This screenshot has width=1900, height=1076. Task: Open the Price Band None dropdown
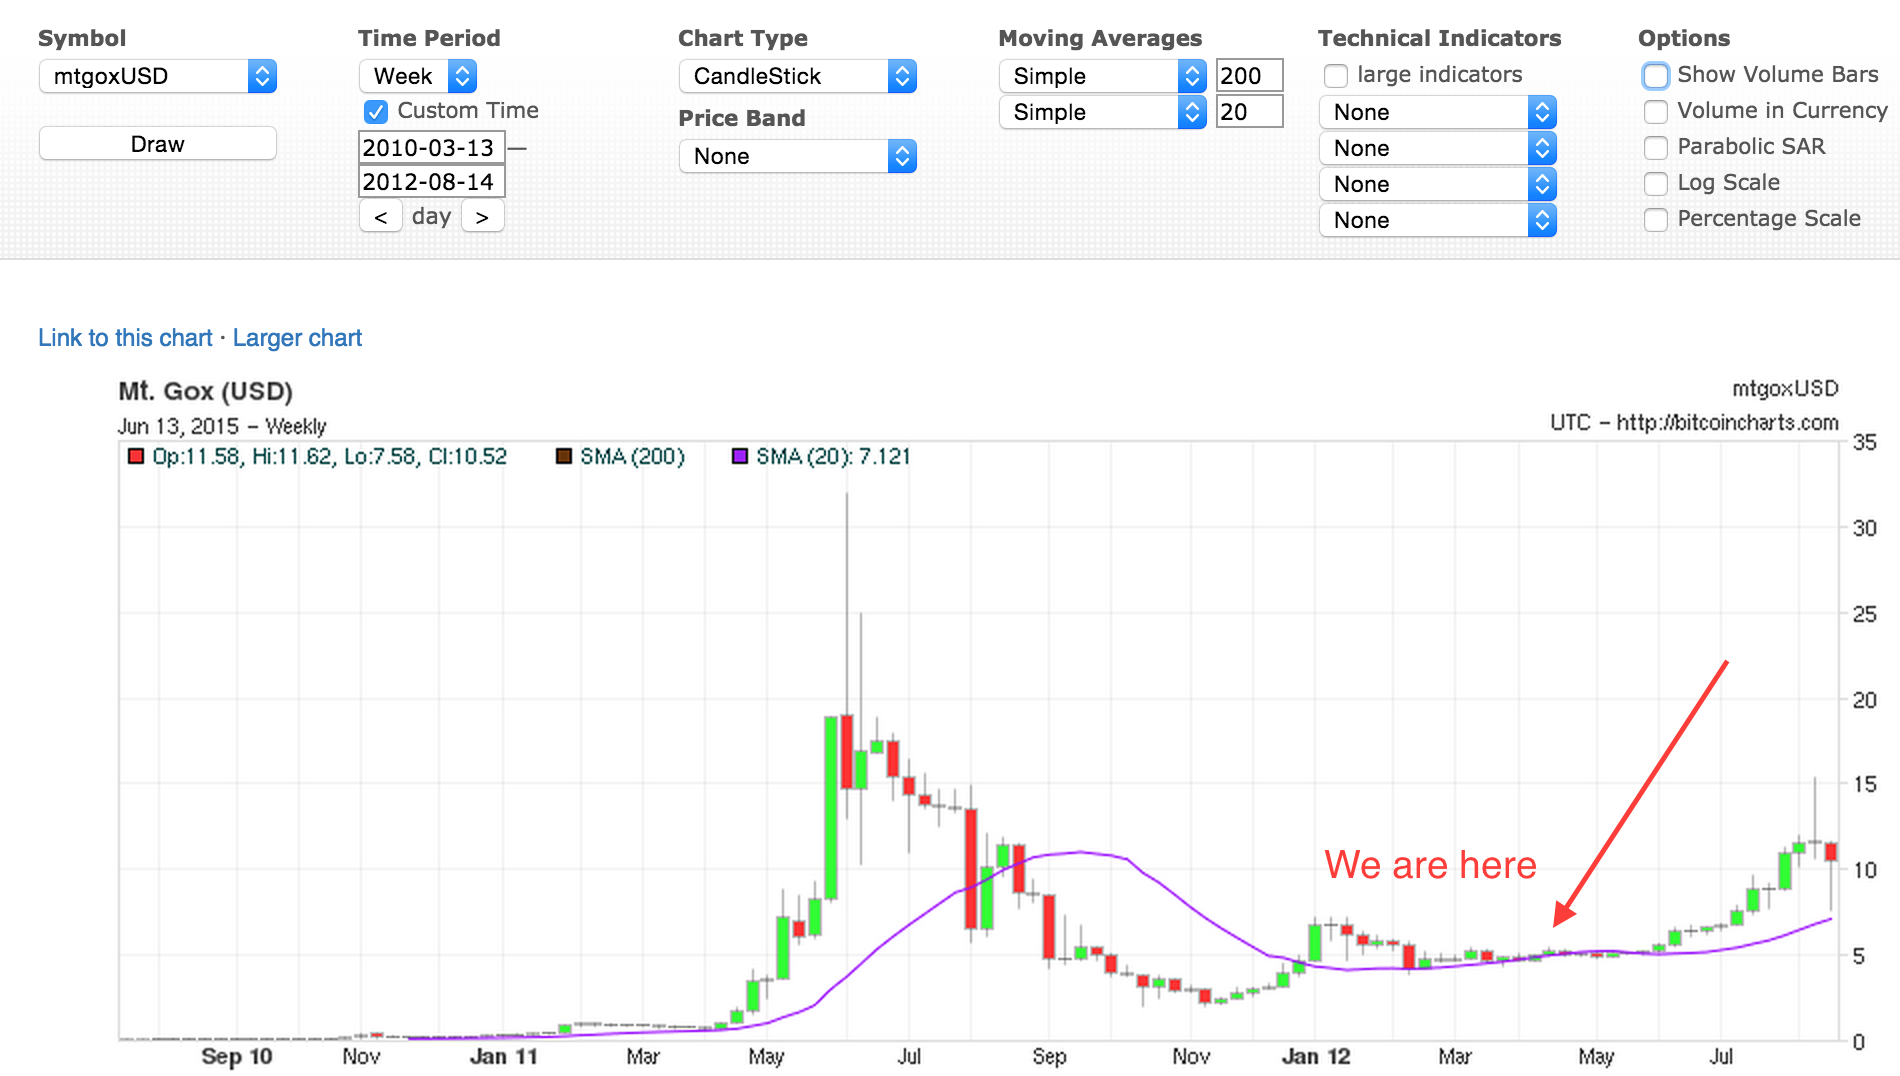[798, 156]
